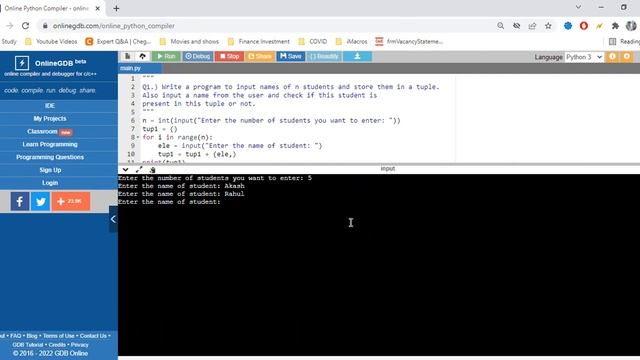Download the source code
This screenshot has width=640, height=360.
coord(357,56)
